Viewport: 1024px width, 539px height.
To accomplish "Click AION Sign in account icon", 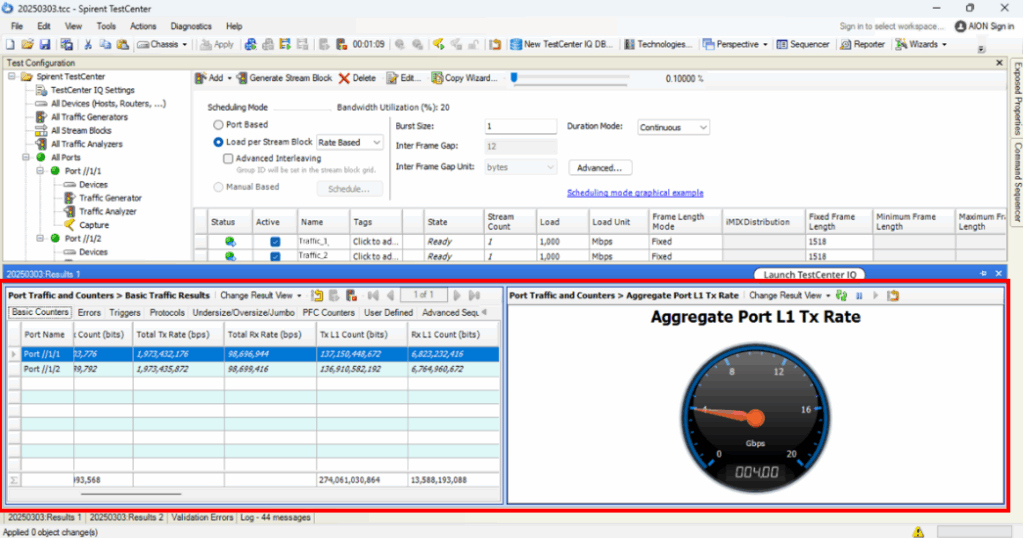I will pos(960,26).
